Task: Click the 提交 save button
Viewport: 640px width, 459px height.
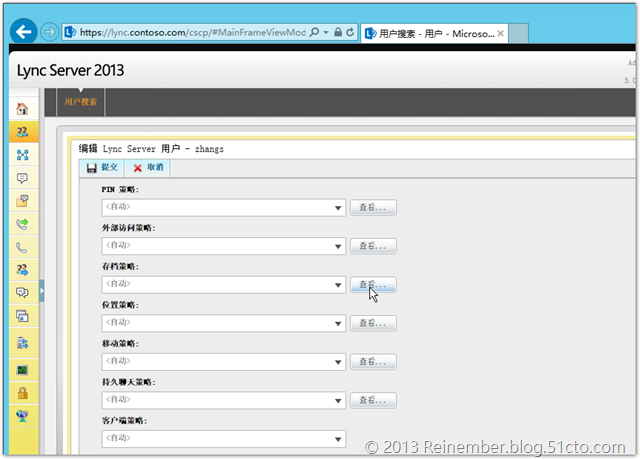Action: click(102, 168)
